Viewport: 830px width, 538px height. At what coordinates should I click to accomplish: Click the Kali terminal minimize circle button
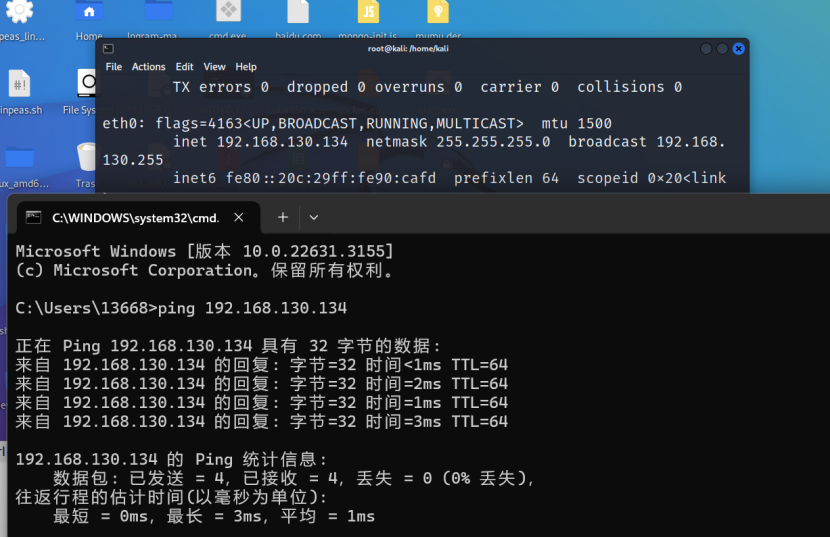pyautogui.click(x=706, y=49)
